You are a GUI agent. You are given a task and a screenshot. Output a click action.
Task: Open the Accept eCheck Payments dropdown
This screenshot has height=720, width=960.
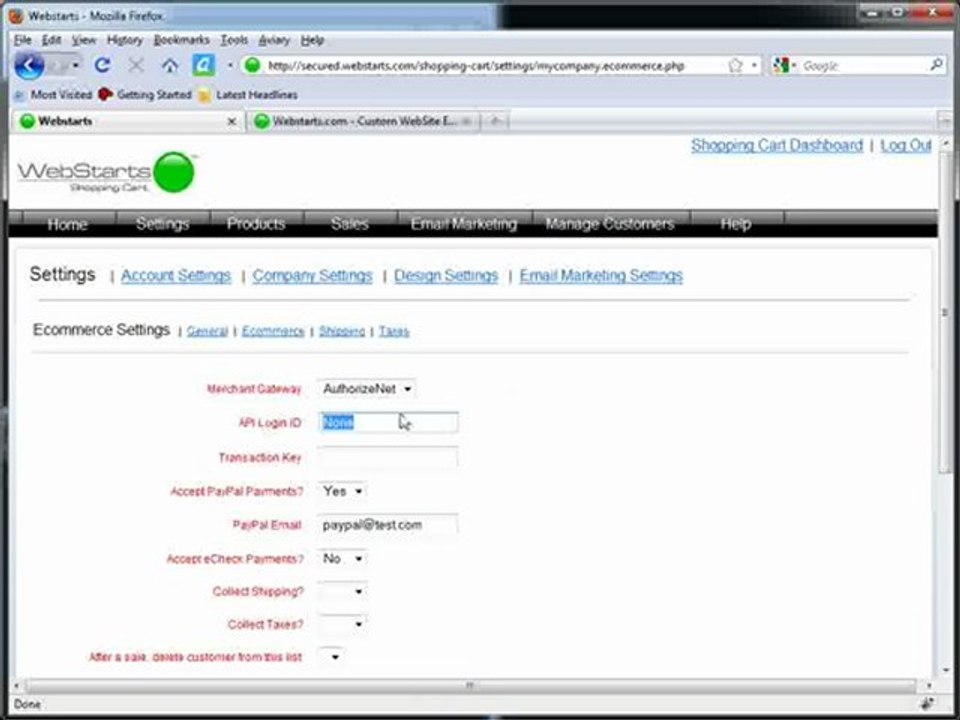click(x=342, y=558)
